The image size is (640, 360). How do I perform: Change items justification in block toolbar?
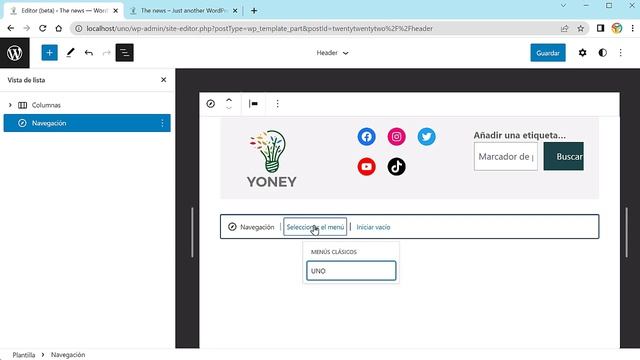pos(253,104)
